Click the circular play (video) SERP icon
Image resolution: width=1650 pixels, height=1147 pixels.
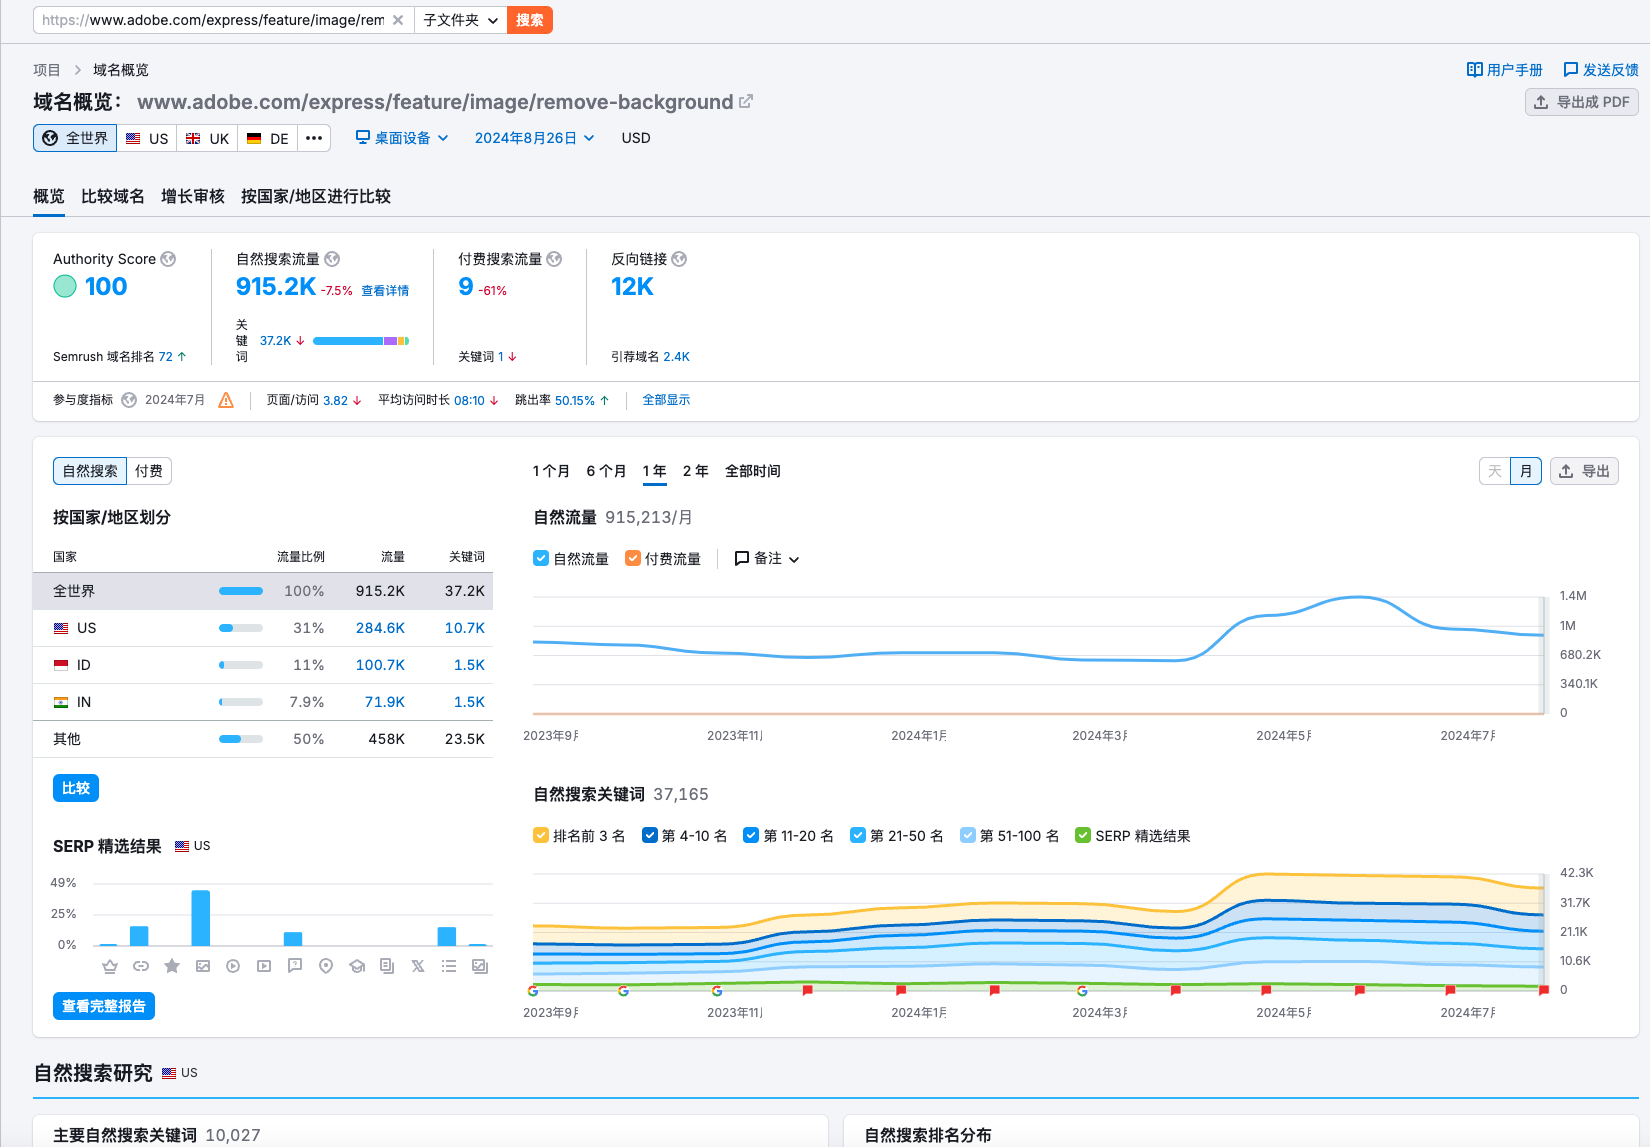(233, 966)
